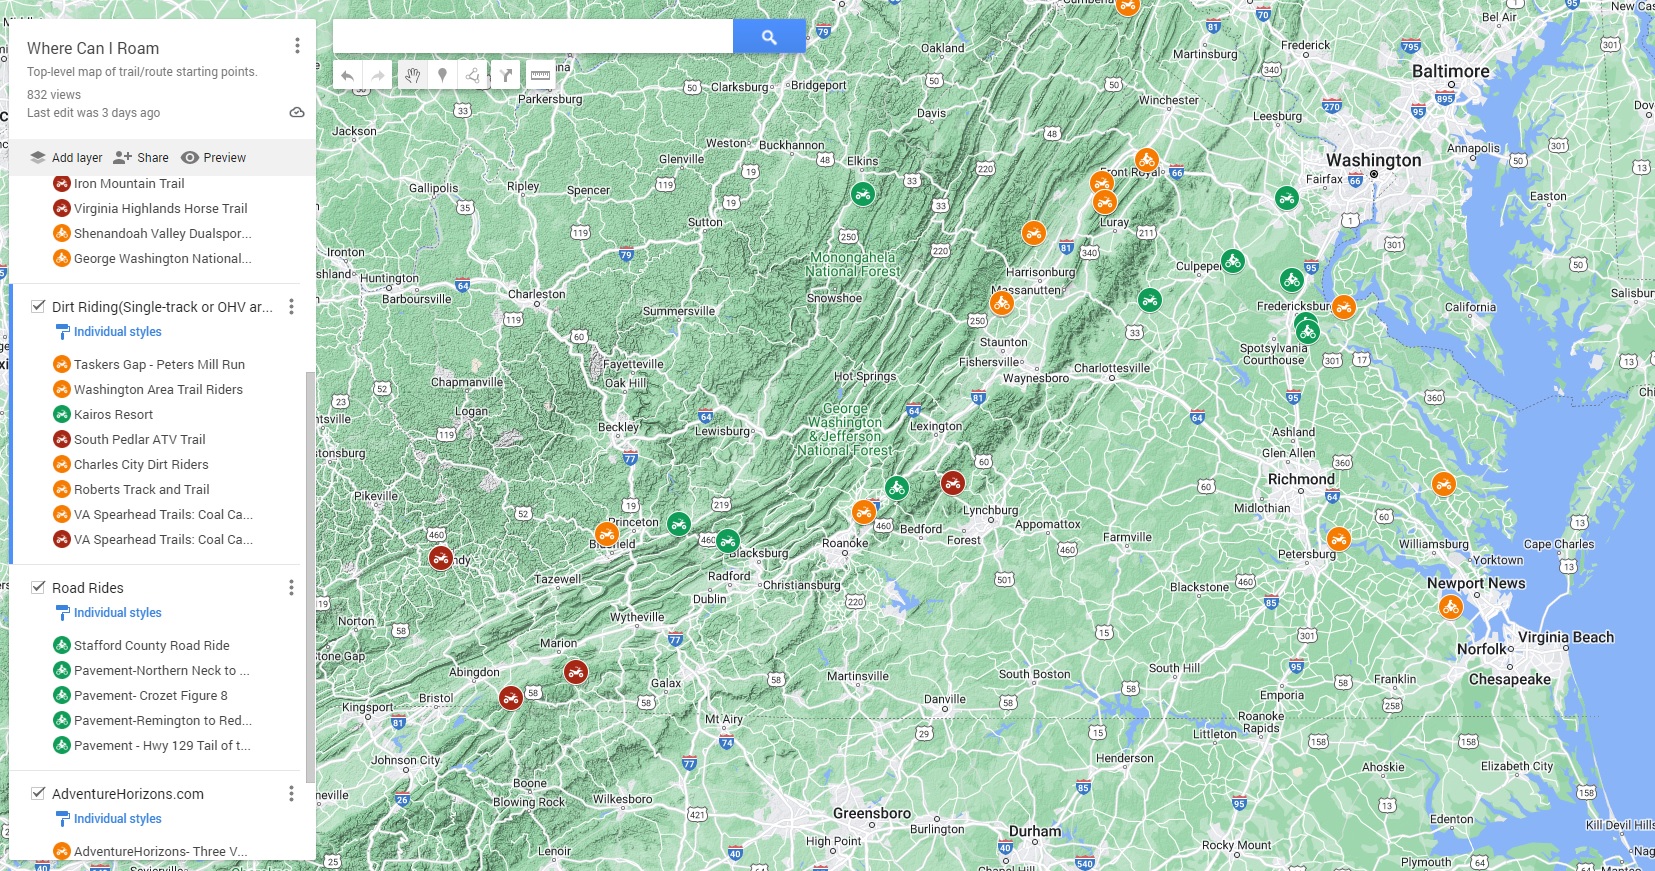Select Roberts Track and Trail entry
The image size is (1655, 871).
[141, 490]
